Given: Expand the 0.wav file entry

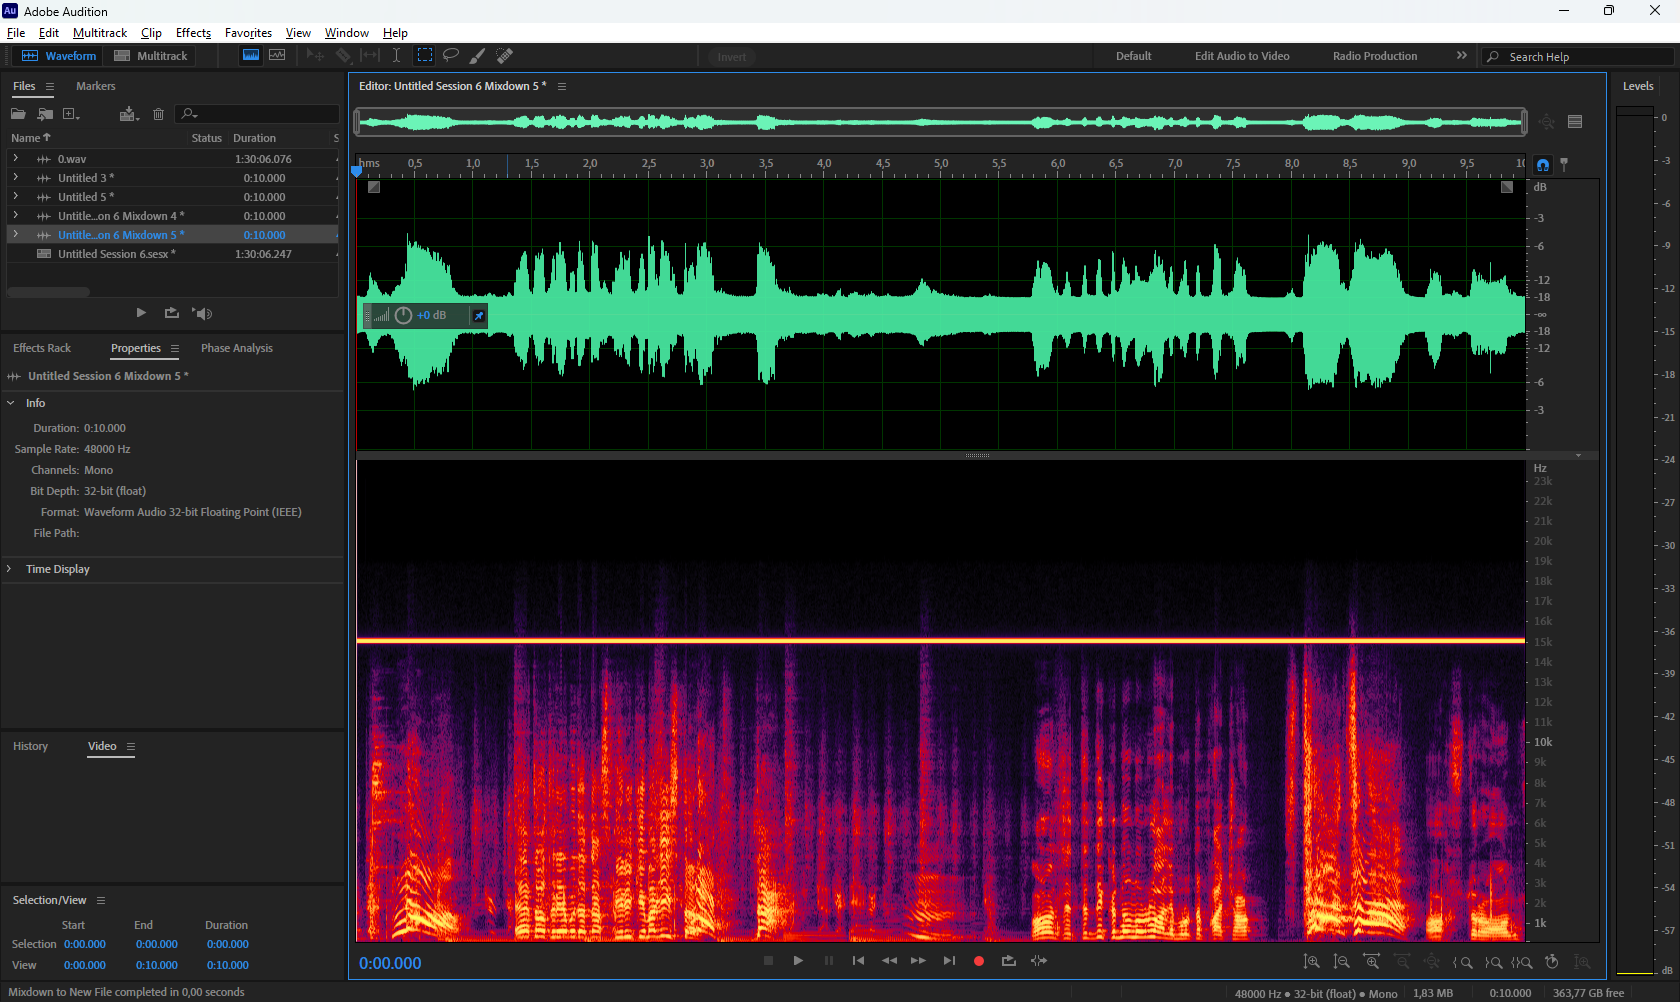Looking at the screenshot, I should tap(15, 159).
